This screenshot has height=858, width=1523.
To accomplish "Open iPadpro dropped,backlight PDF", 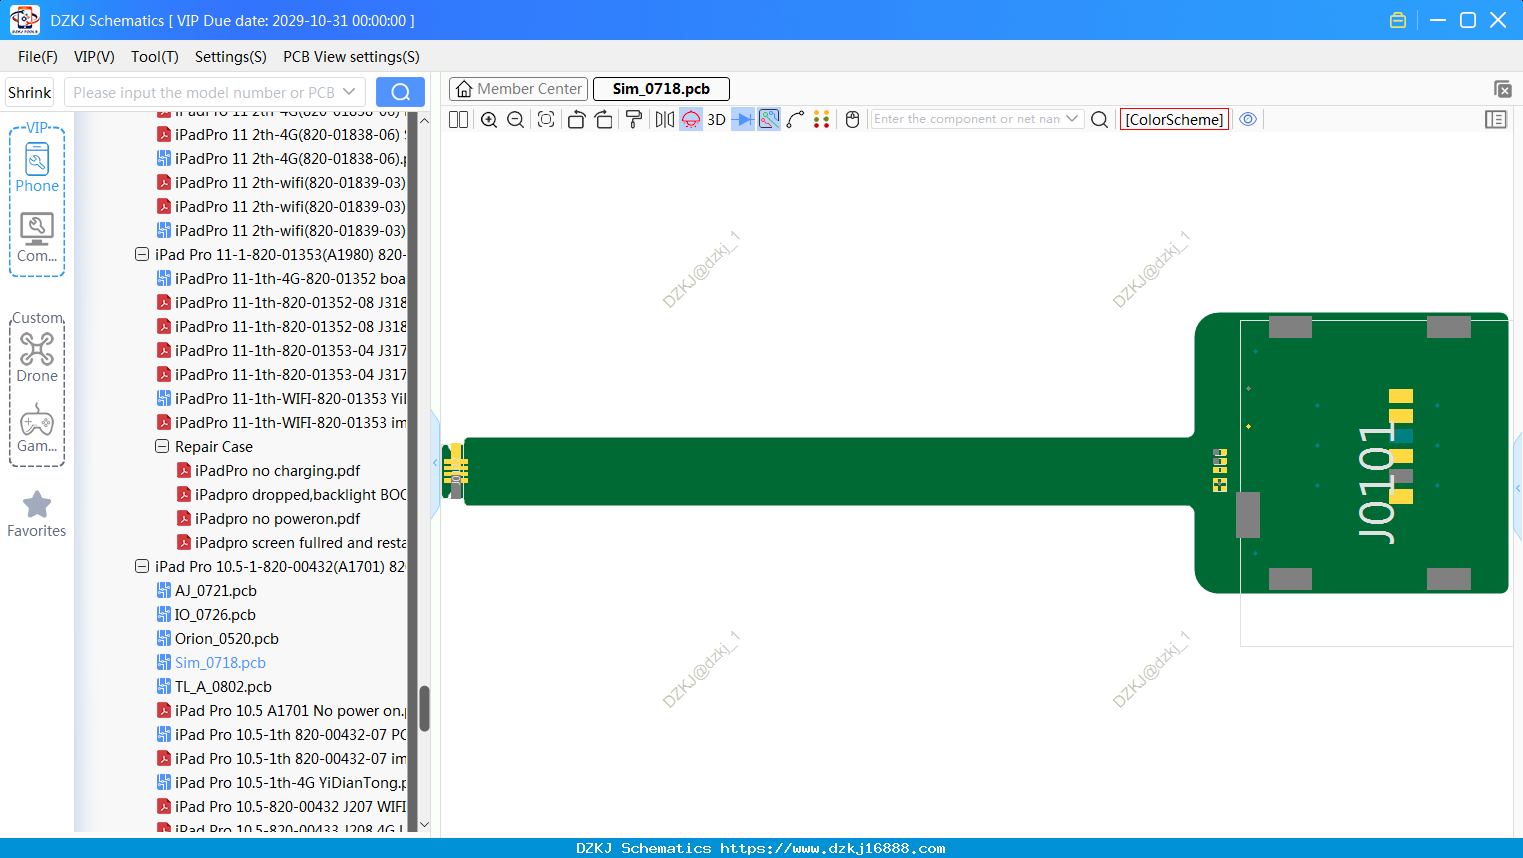I will (x=292, y=495).
